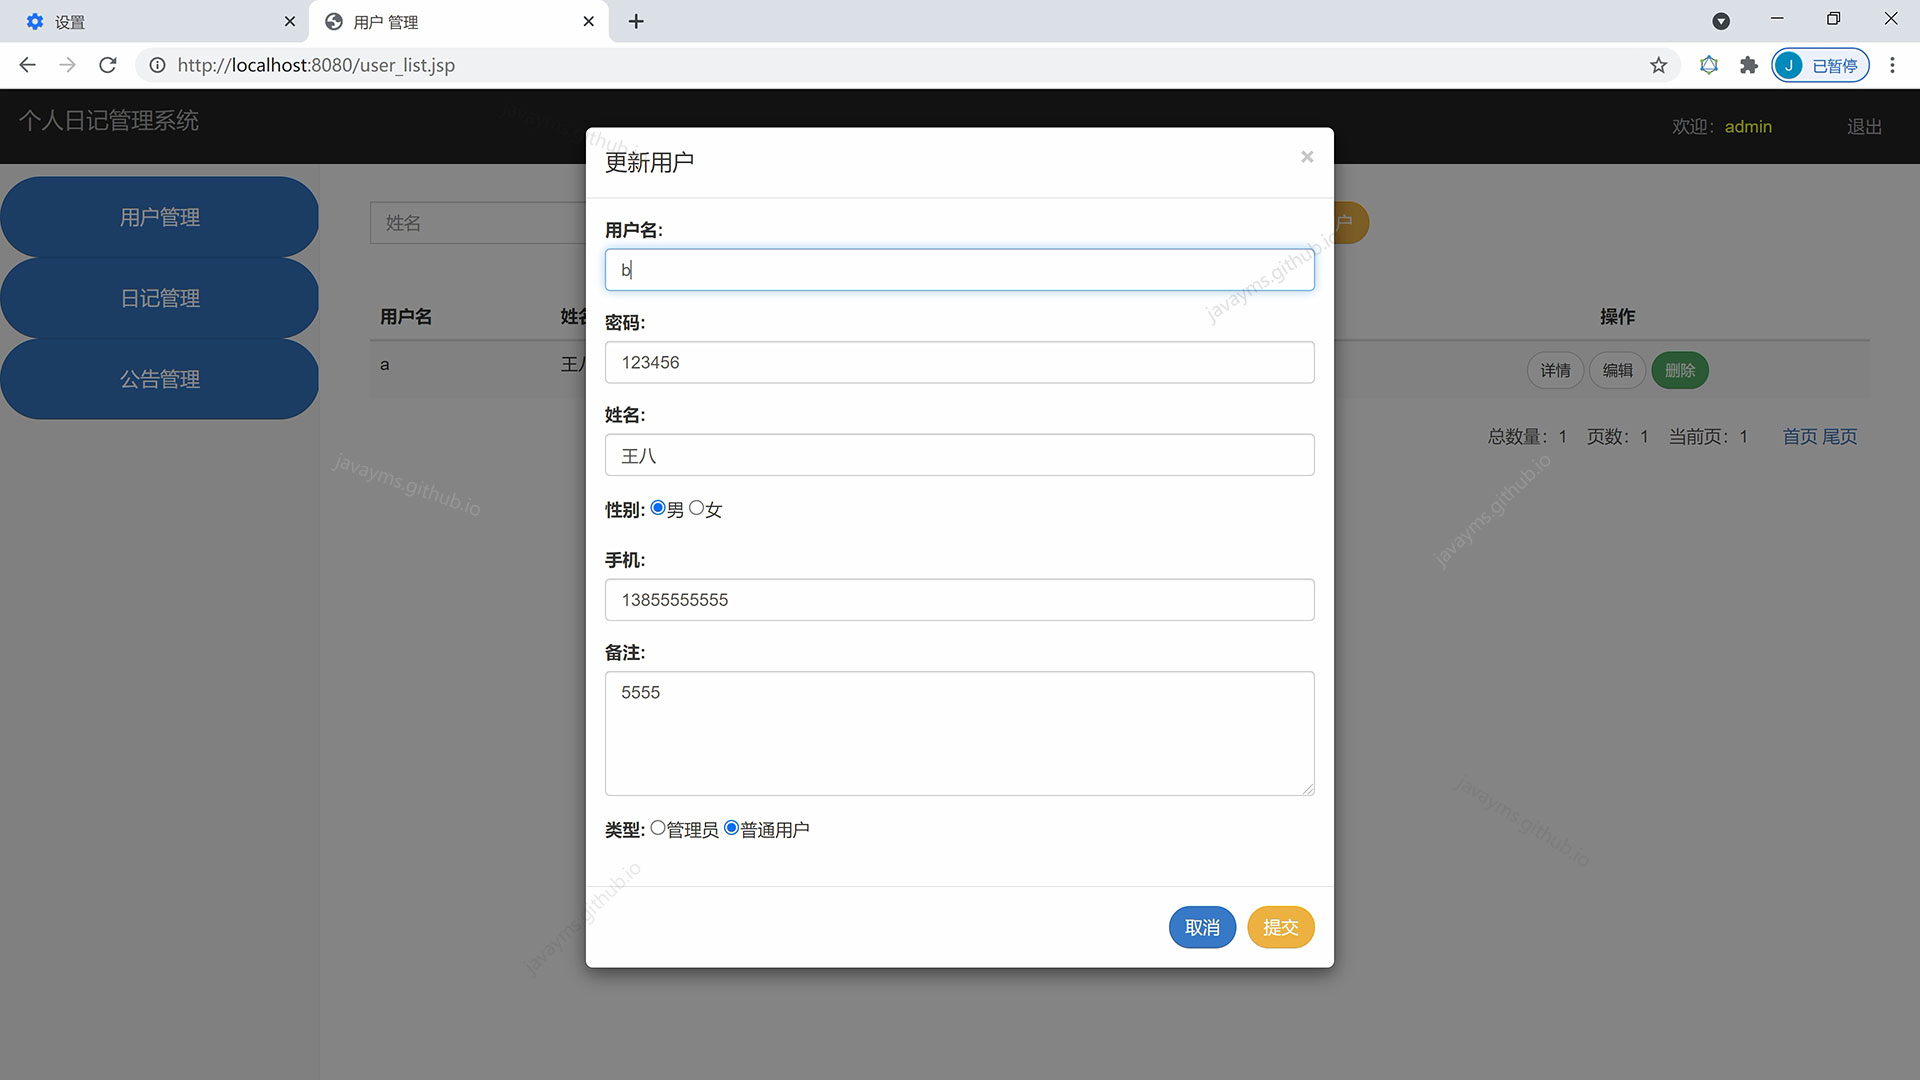
Task: Open the 已暂停 profile menu
Action: pos(1820,65)
